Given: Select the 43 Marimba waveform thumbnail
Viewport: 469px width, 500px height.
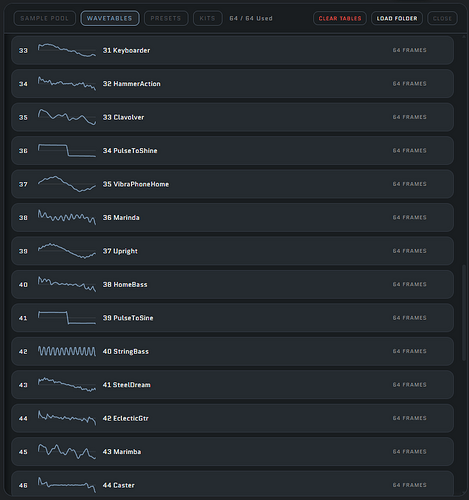Looking at the screenshot, I should [67, 452].
